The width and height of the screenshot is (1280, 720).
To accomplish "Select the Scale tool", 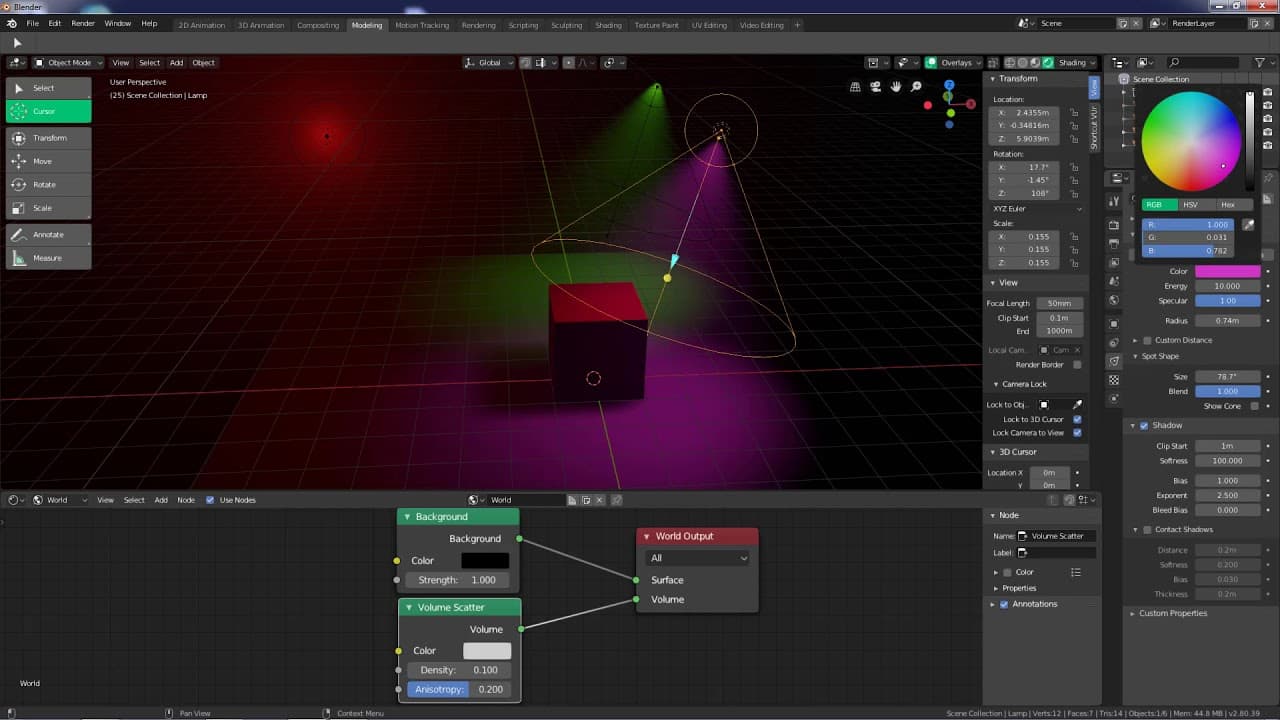I will point(48,208).
